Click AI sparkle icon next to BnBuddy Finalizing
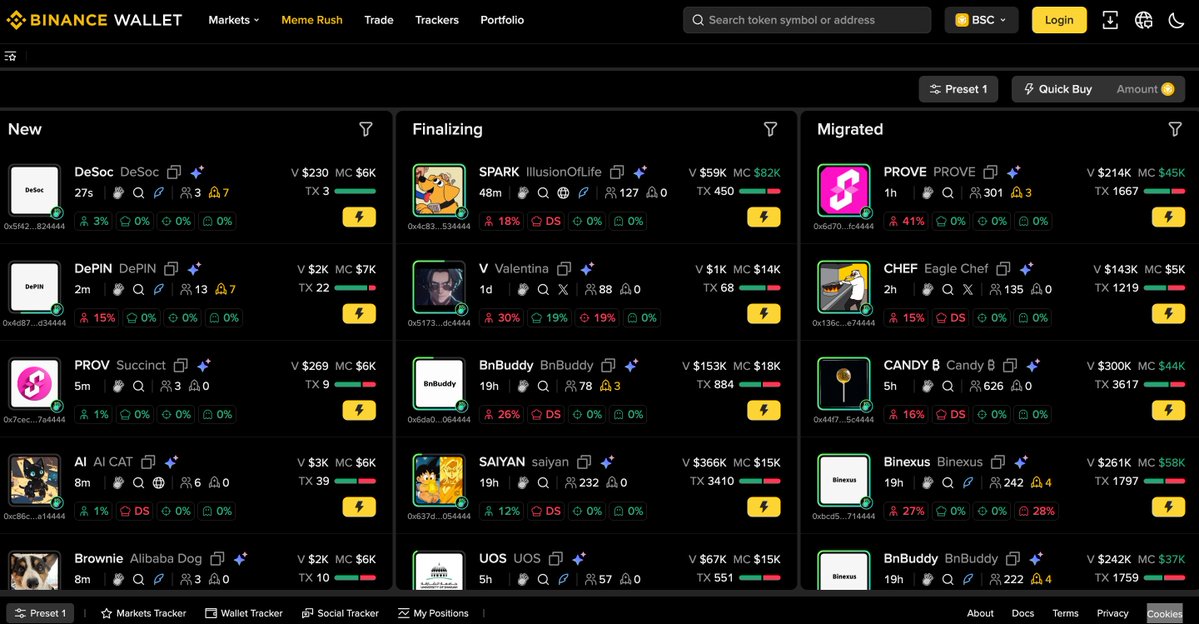 click(631, 365)
